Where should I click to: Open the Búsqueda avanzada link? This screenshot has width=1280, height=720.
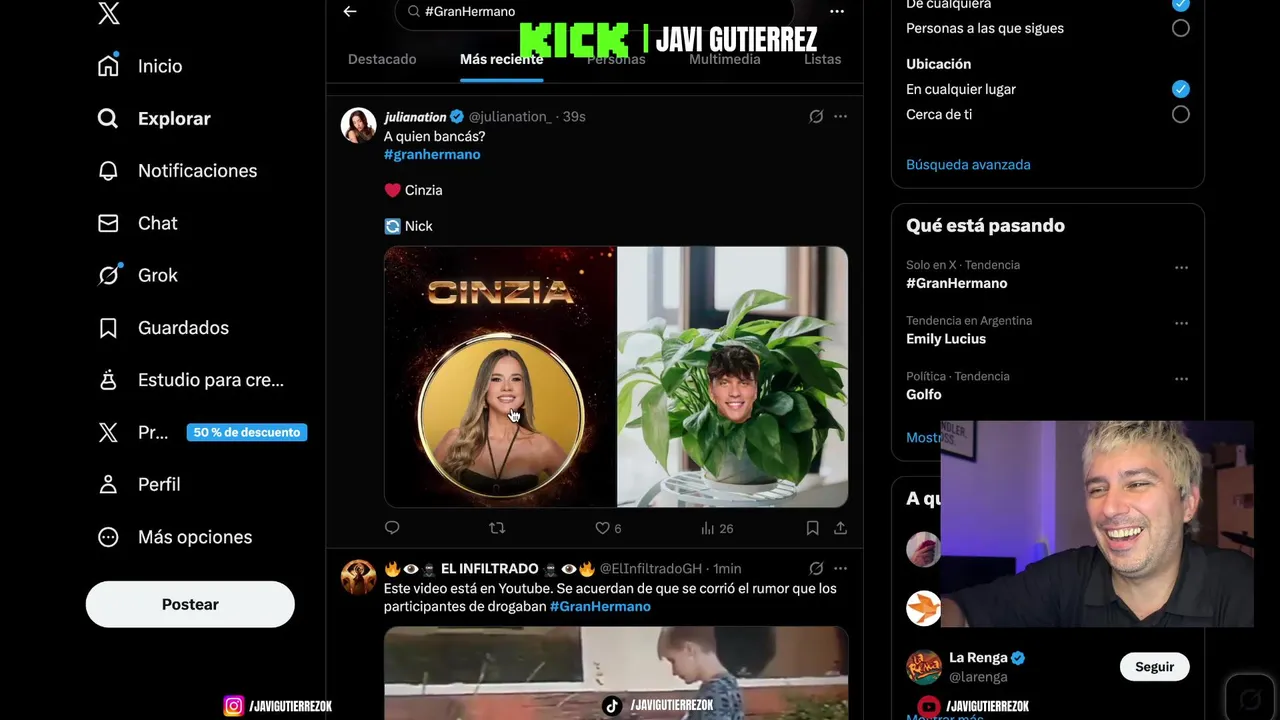click(x=968, y=164)
